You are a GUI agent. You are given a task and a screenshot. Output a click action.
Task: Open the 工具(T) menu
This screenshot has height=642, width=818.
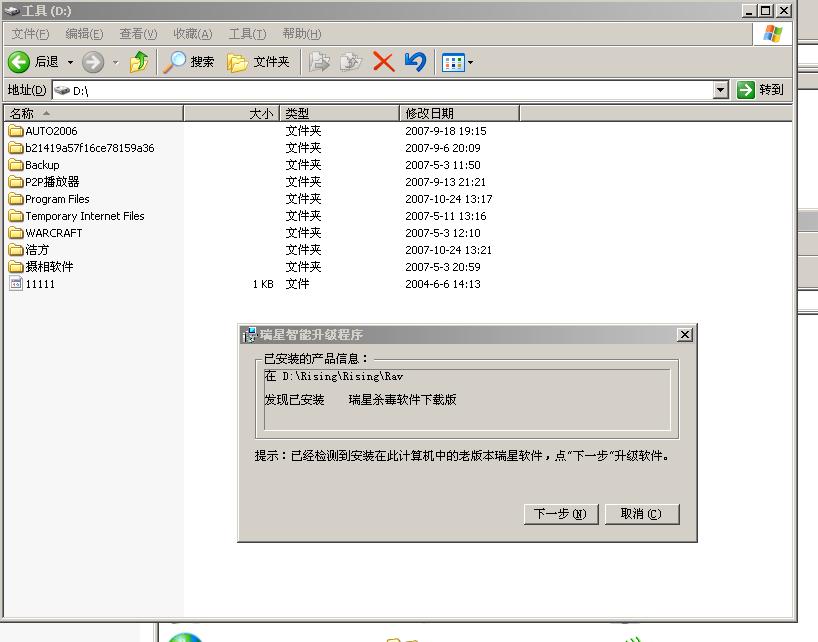247,34
